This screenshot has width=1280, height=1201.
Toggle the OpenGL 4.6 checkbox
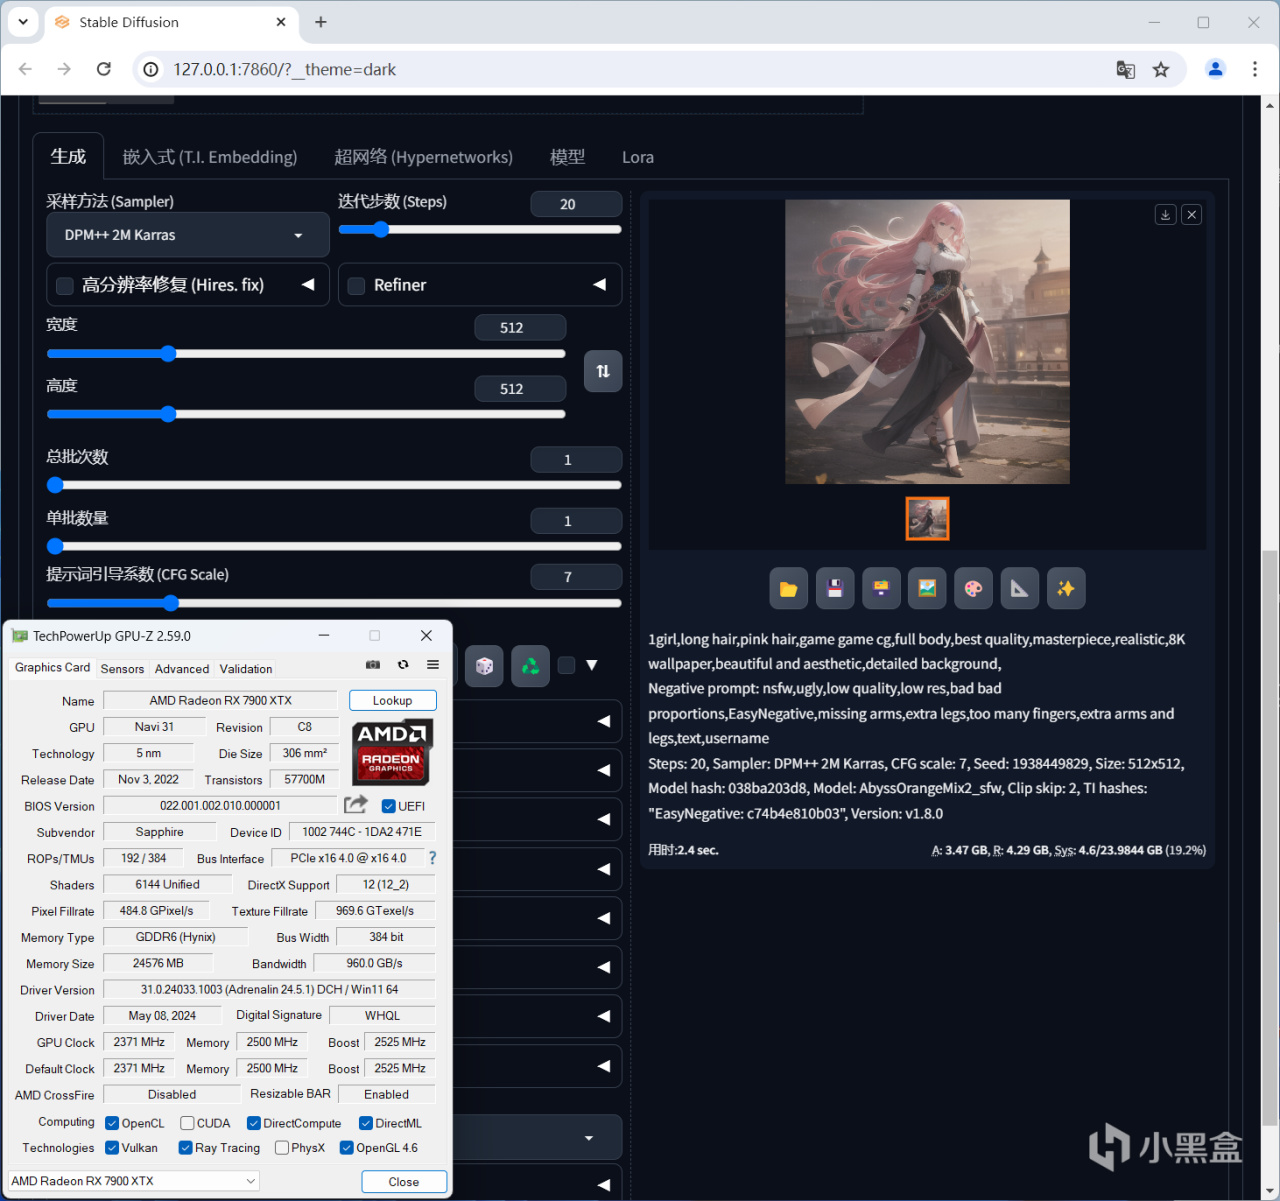347,1148
